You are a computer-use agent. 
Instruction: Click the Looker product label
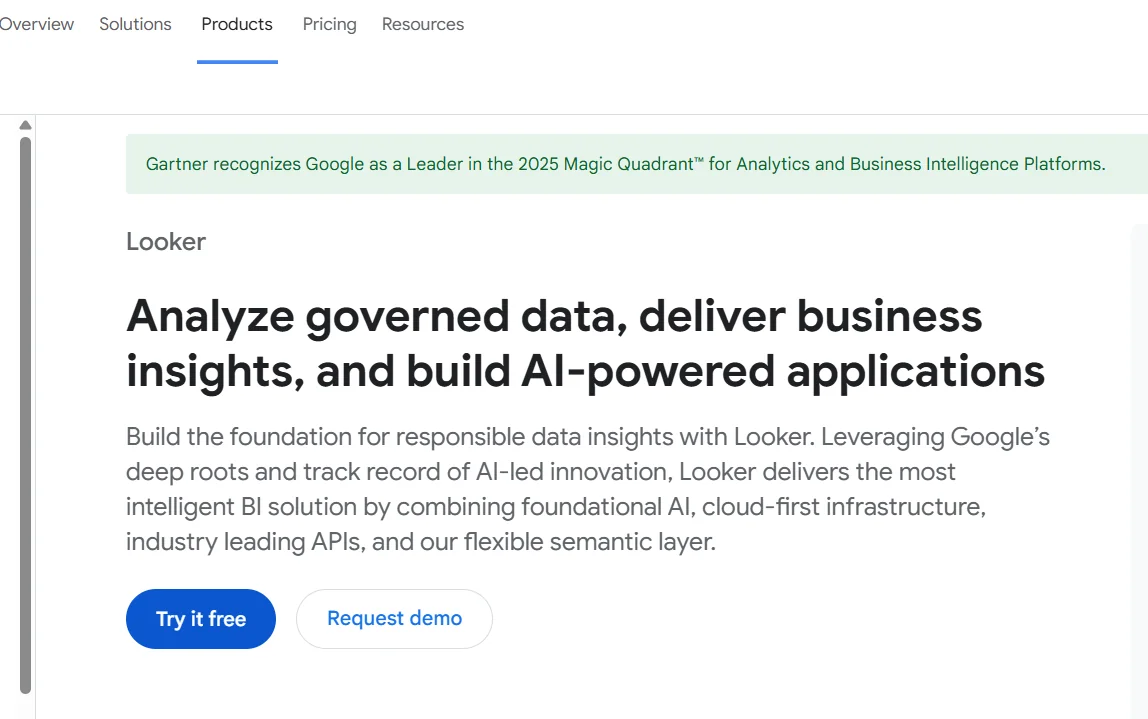166,242
